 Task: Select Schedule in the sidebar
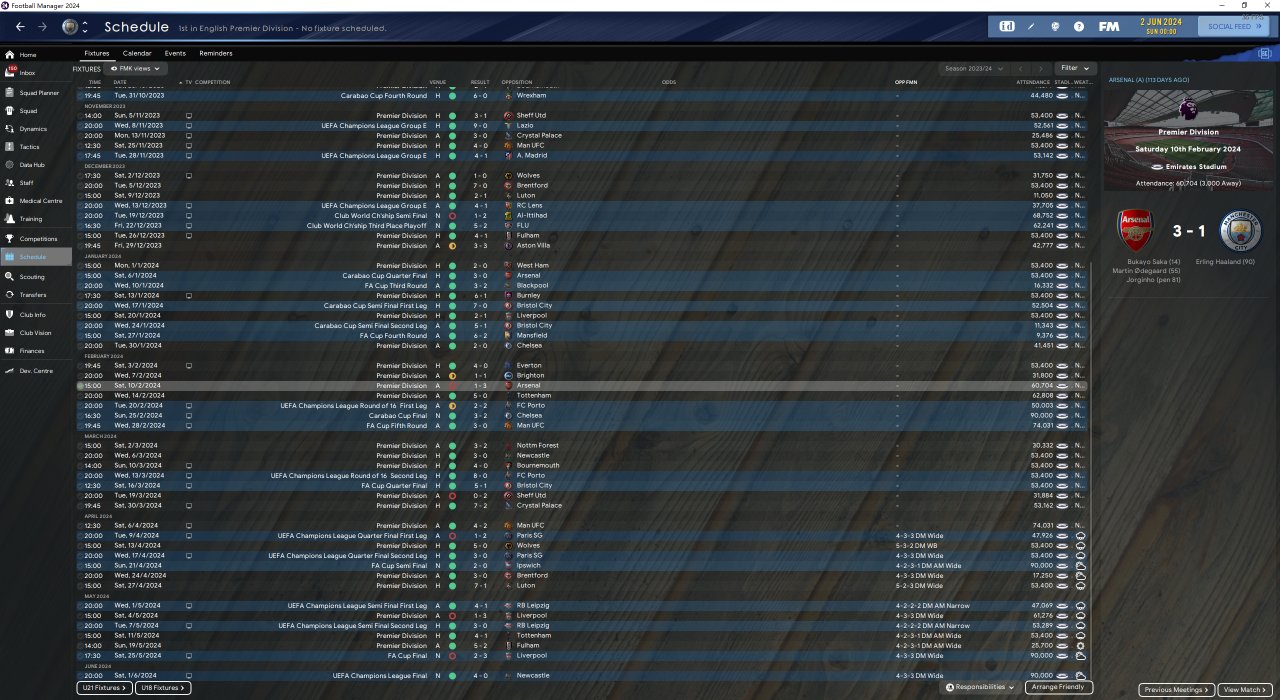click(36, 257)
